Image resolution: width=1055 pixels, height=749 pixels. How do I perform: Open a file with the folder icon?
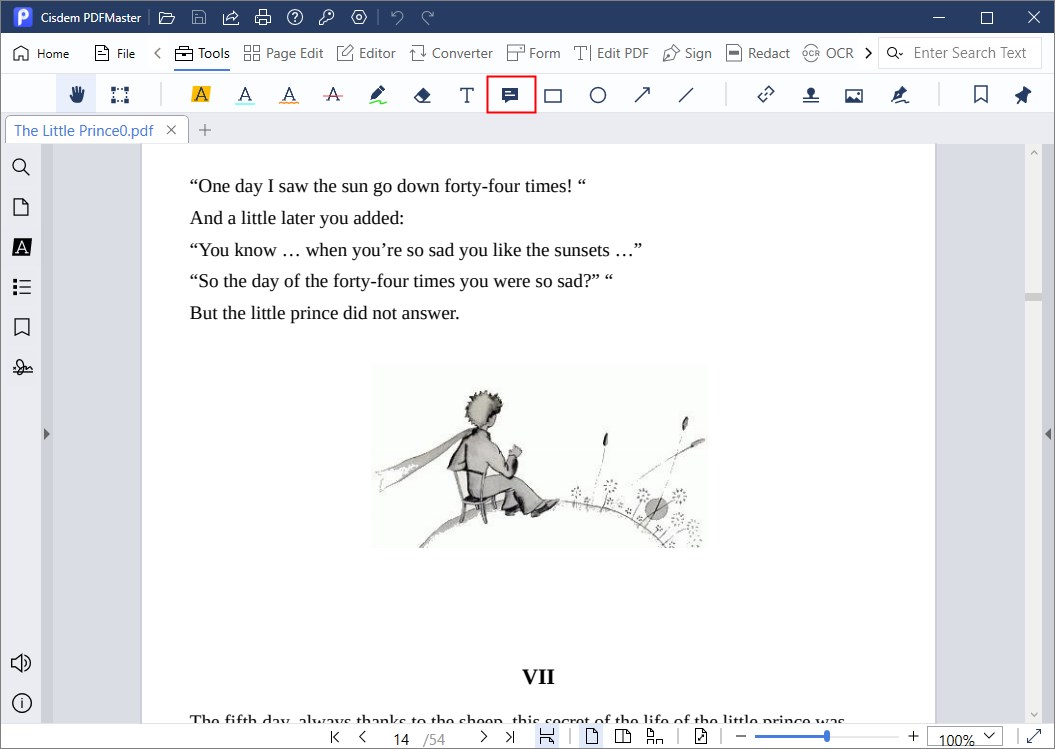pyautogui.click(x=166, y=17)
